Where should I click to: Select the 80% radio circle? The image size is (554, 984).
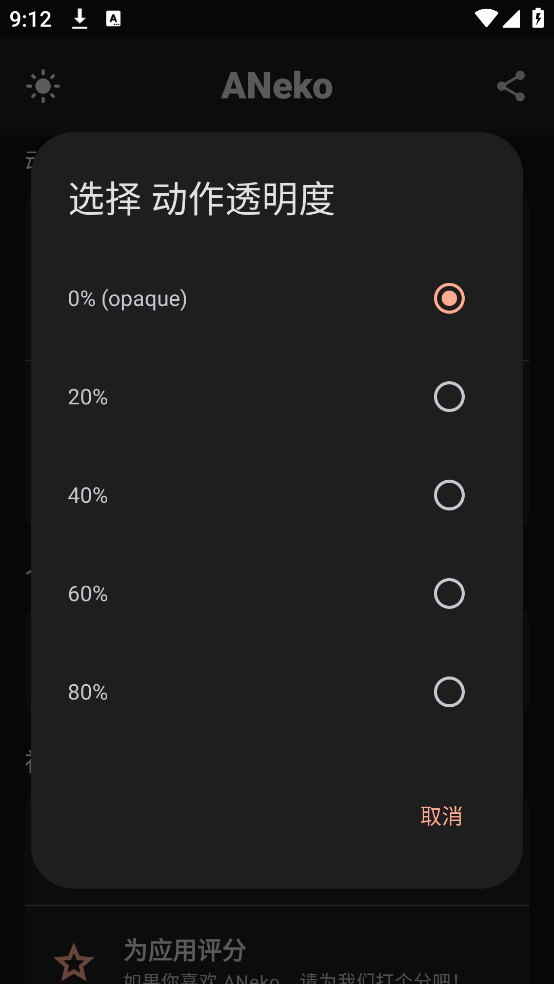pyautogui.click(x=449, y=692)
